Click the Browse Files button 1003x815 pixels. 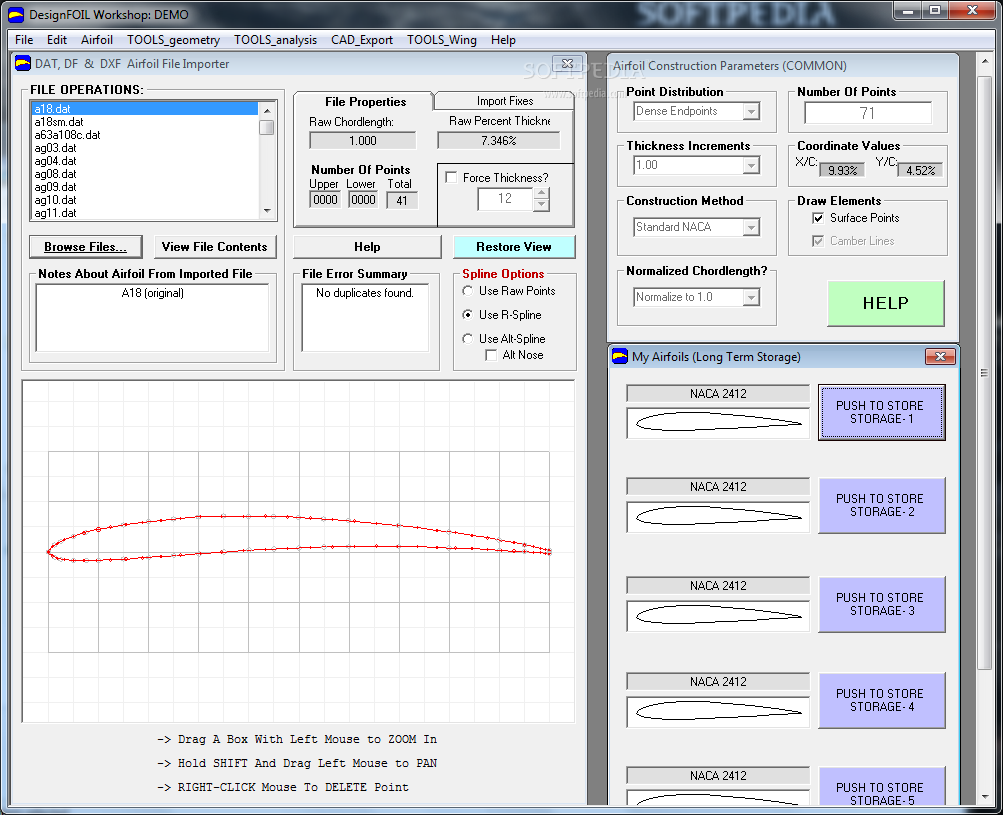tap(85, 247)
